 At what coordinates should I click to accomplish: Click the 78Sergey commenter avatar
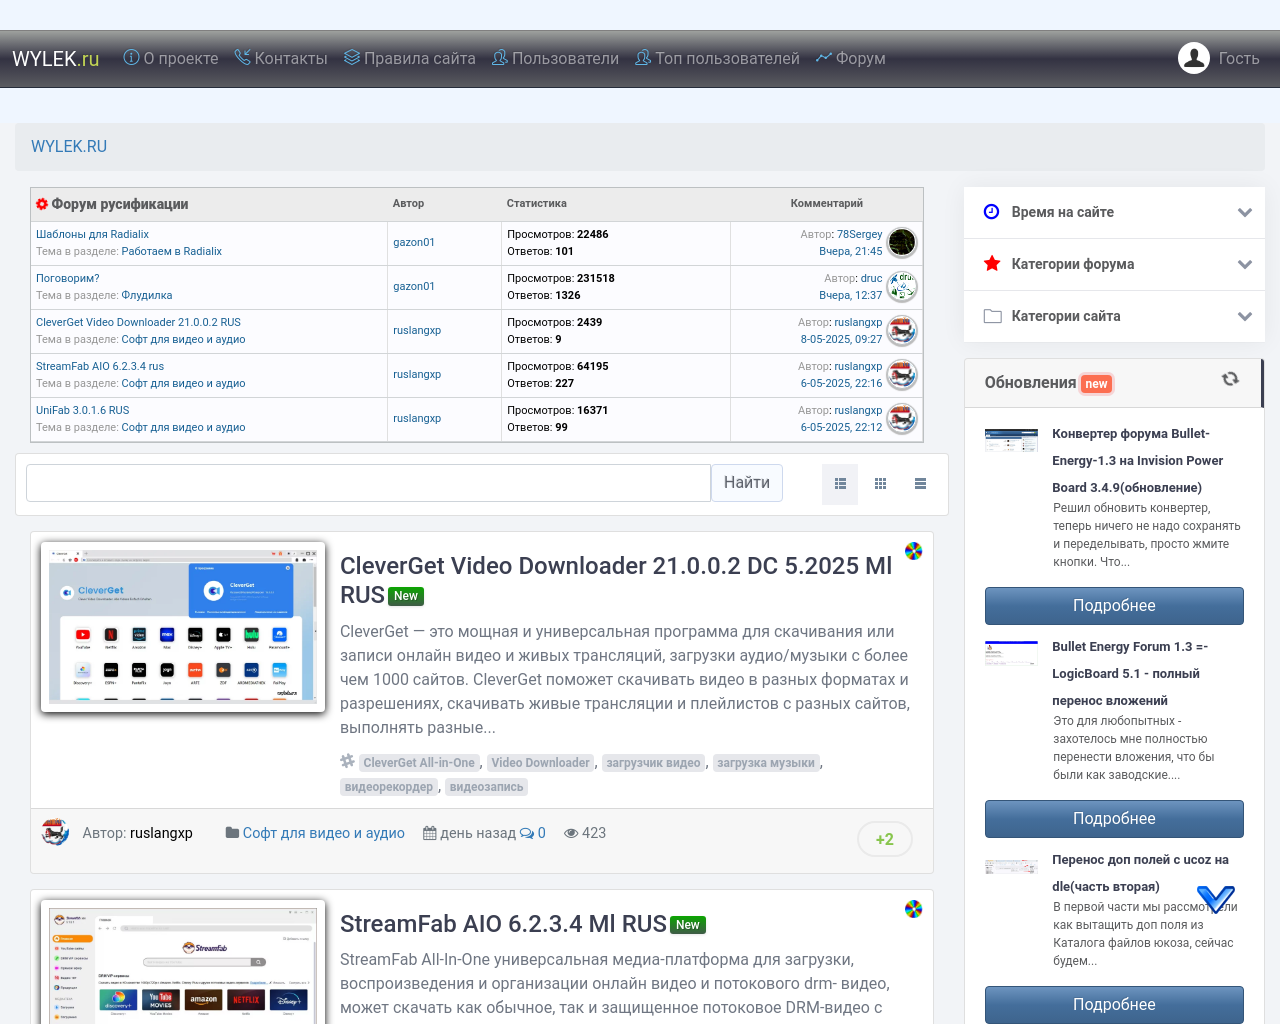[x=902, y=242]
